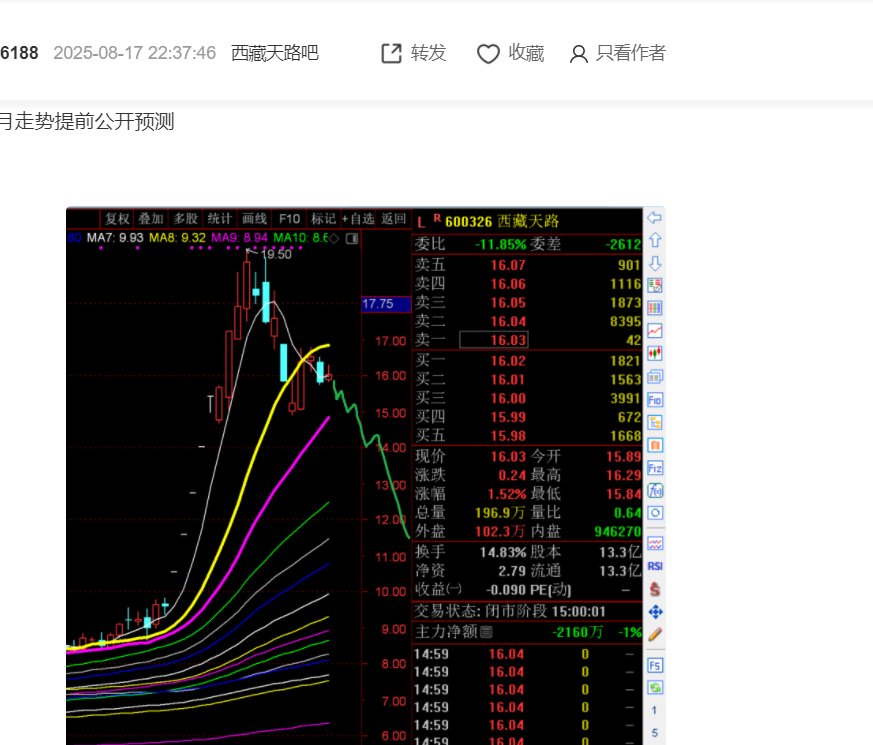
Task: Click the 现价 value 16.03
Action: click(508, 457)
